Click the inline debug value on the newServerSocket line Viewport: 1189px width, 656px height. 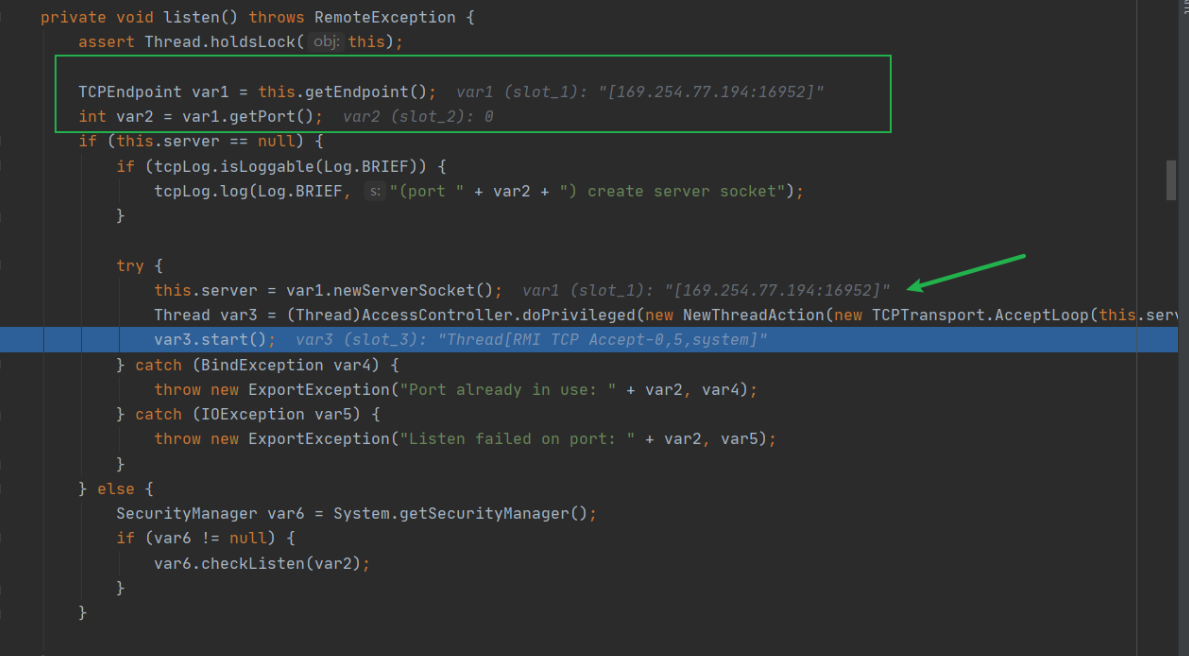tap(705, 290)
